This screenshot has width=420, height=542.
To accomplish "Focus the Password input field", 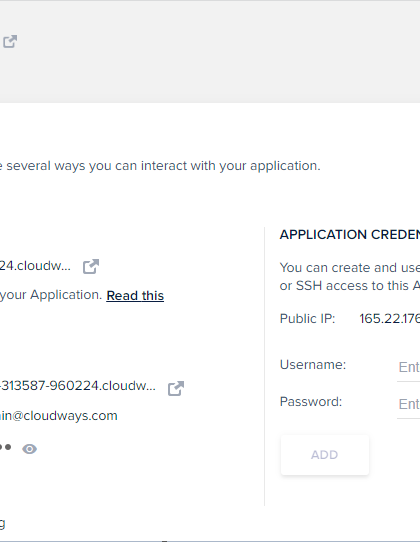I will point(408,404).
